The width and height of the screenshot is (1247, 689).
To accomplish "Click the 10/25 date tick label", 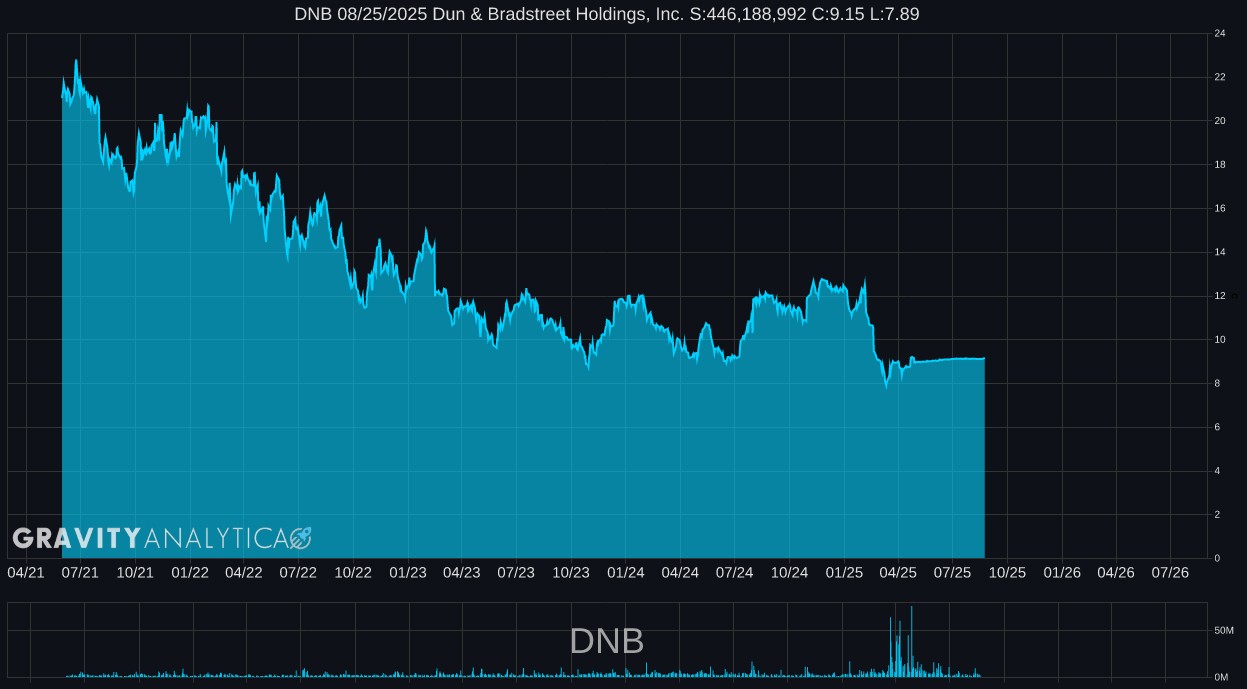I will (1007, 572).
